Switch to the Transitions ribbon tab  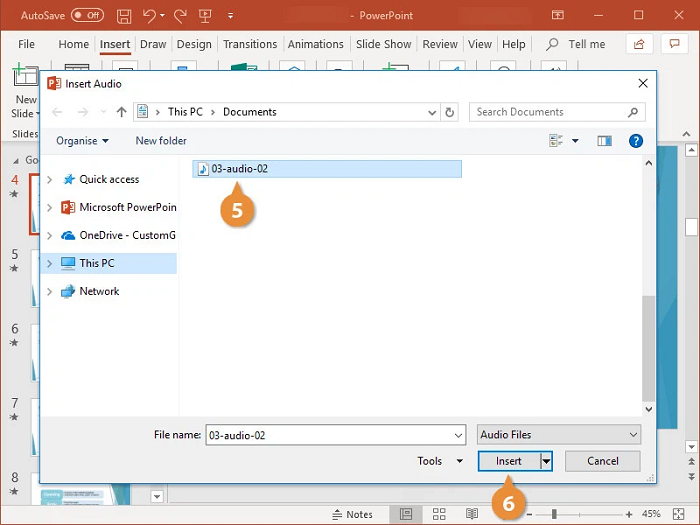coord(250,44)
